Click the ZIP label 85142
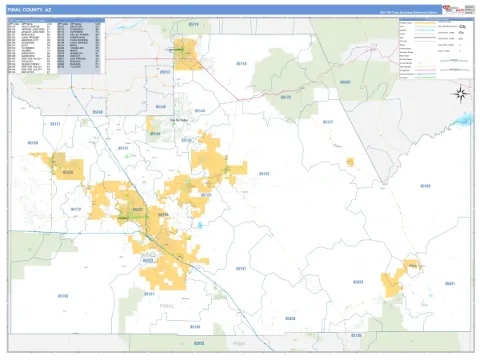This screenshot has height=360, width=480. point(161,107)
